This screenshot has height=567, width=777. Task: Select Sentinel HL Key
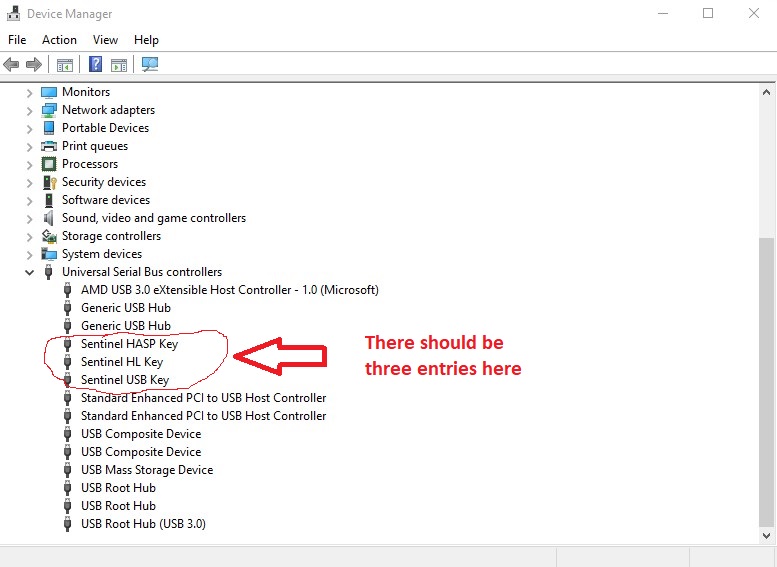pyautogui.click(x=122, y=362)
